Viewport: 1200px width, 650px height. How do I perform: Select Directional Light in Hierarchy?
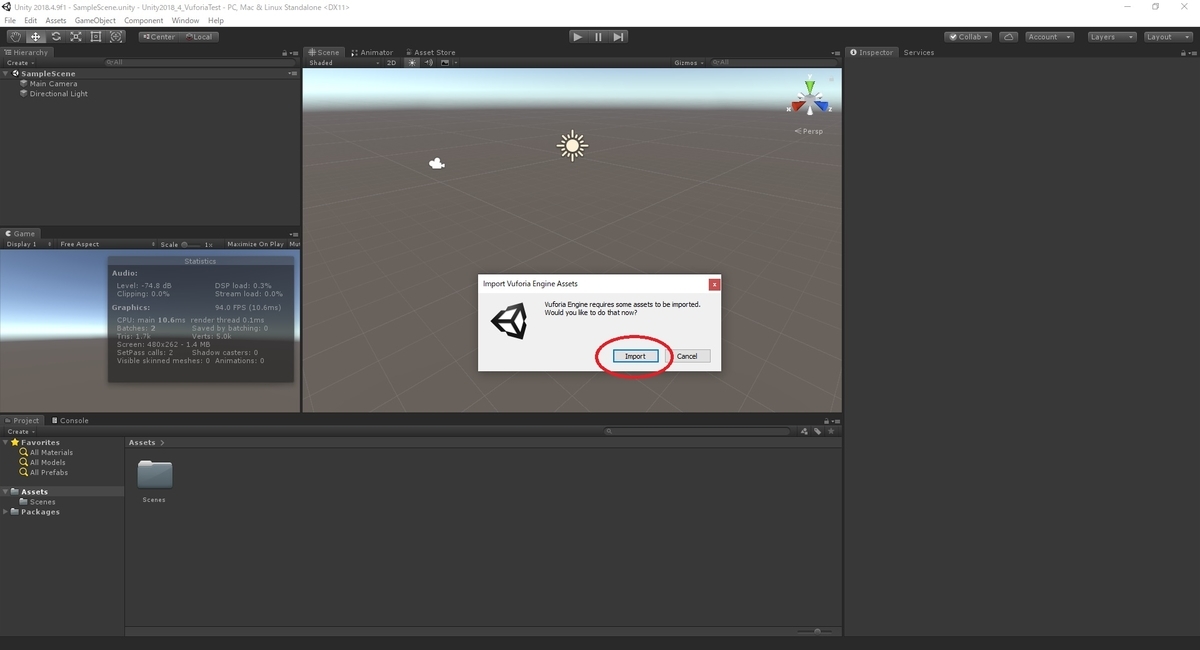coord(58,94)
